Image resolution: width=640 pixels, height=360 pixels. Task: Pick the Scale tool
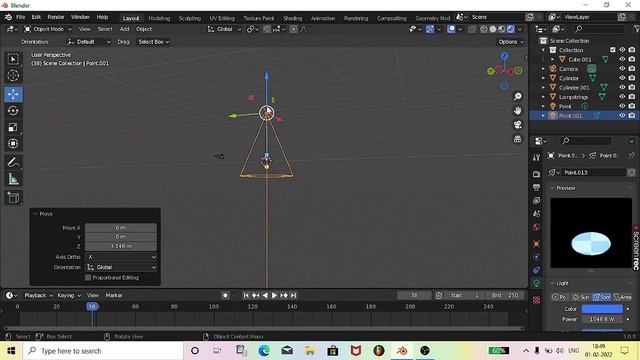pyautogui.click(x=13, y=127)
